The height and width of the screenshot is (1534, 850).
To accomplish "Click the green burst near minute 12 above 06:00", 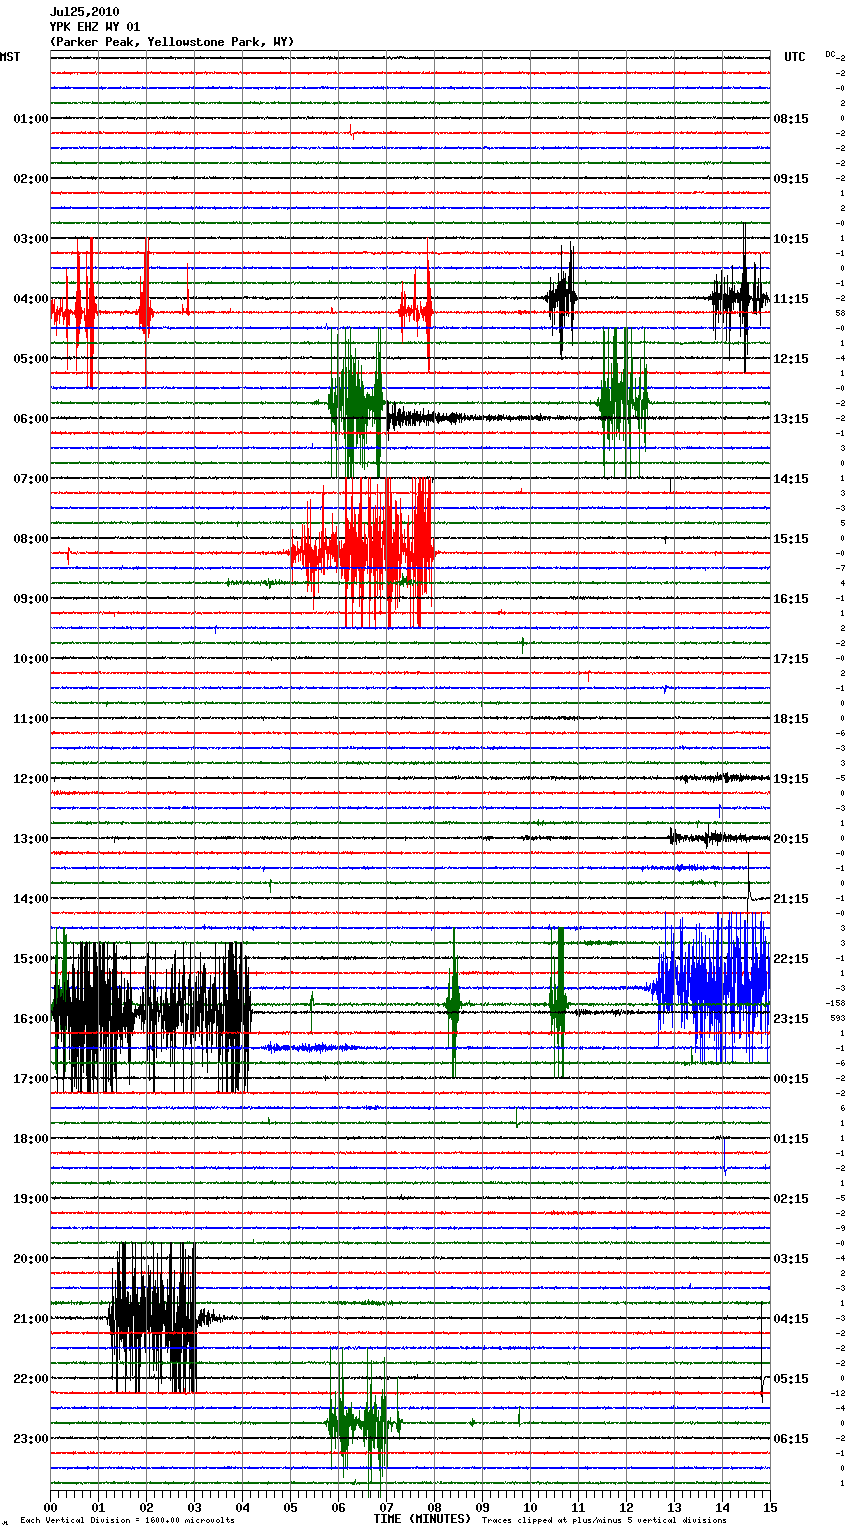I will [623, 403].
